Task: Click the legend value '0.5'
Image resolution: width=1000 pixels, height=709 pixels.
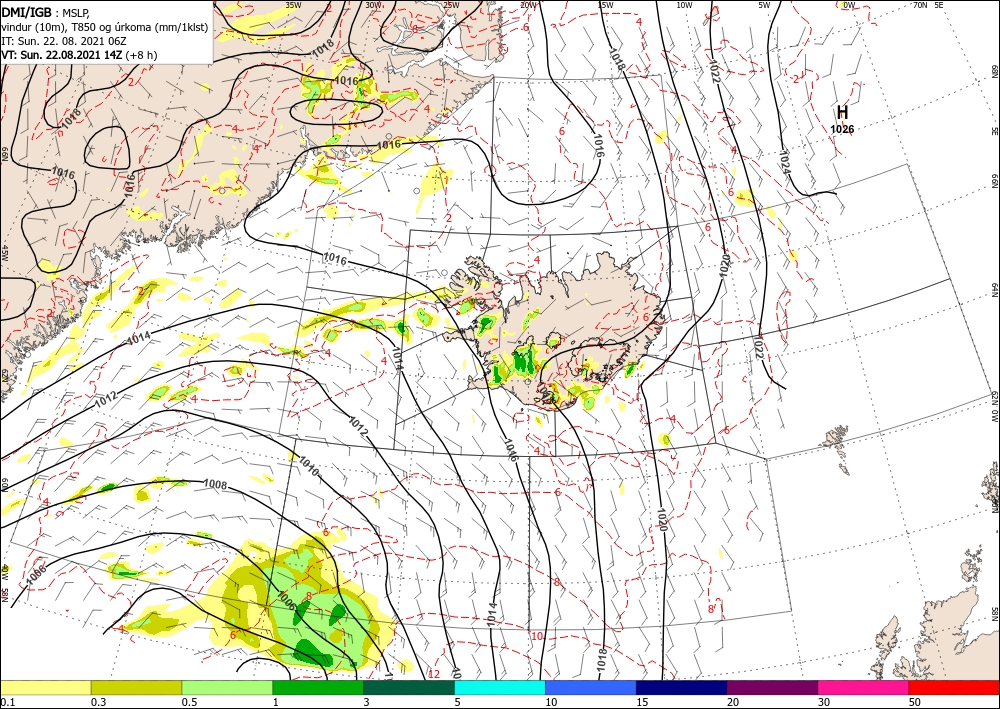Action: [x=188, y=702]
